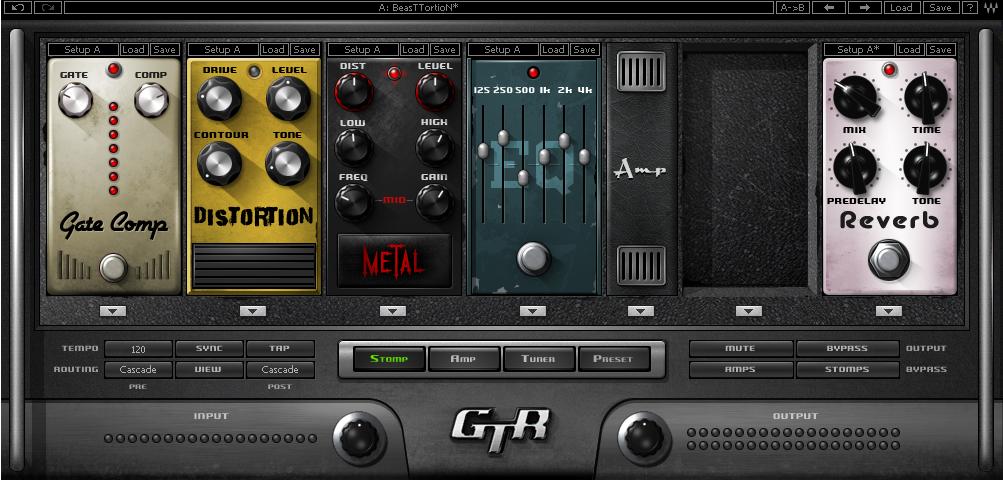The height and width of the screenshot is (480, 1003).
Task: Adjust the Gain knob on Metal pedal
Action: [435, 202]
